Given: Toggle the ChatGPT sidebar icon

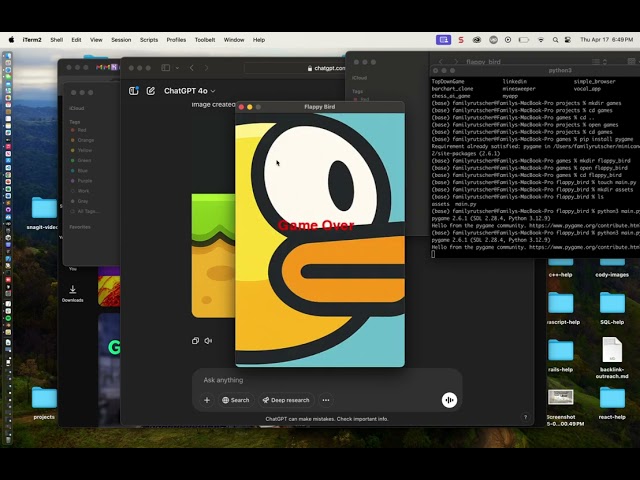Looking at the screenshot, I should 133,91.
